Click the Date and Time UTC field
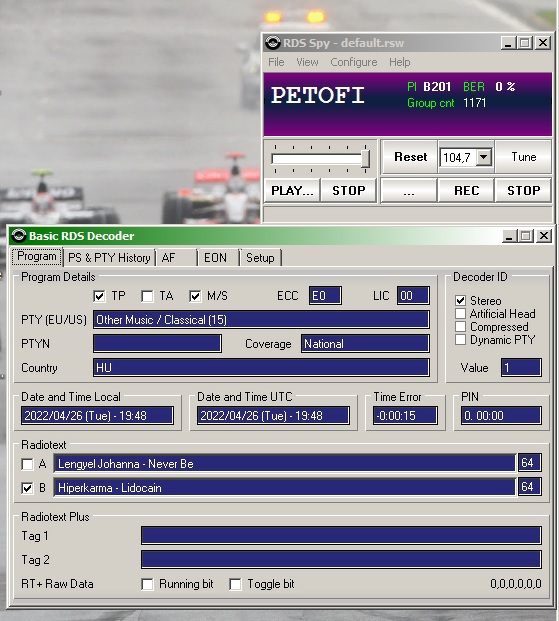Image resolution: width=559 pixels, height=621 pixels. pyautogui.click(x=273, y=415)
